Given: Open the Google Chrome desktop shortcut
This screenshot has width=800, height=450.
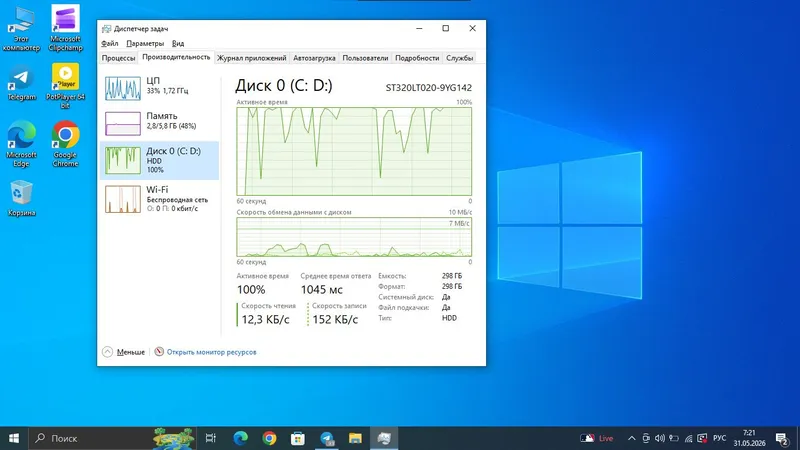Looking at the screenshot, I should 65,144.
